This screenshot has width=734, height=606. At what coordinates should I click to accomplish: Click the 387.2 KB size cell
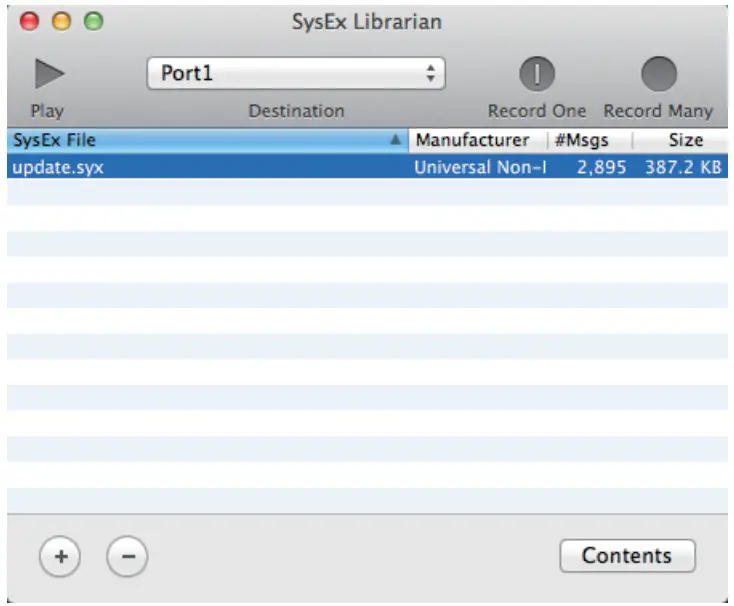point(683,167)
